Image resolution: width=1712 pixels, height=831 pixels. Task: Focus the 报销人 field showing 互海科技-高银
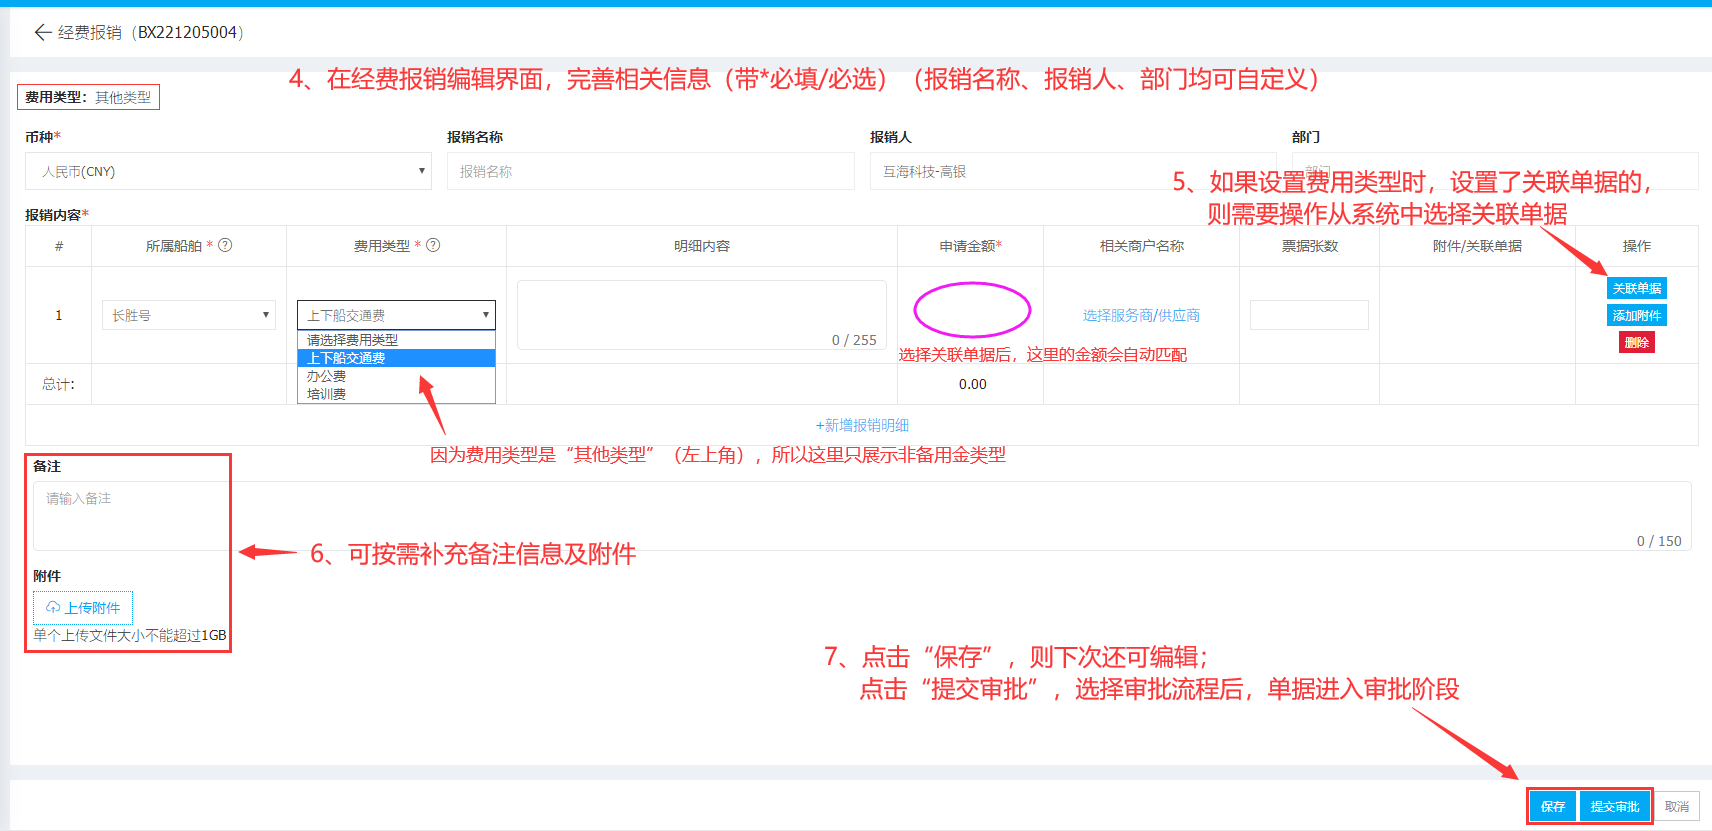[x=1073, y=171]
